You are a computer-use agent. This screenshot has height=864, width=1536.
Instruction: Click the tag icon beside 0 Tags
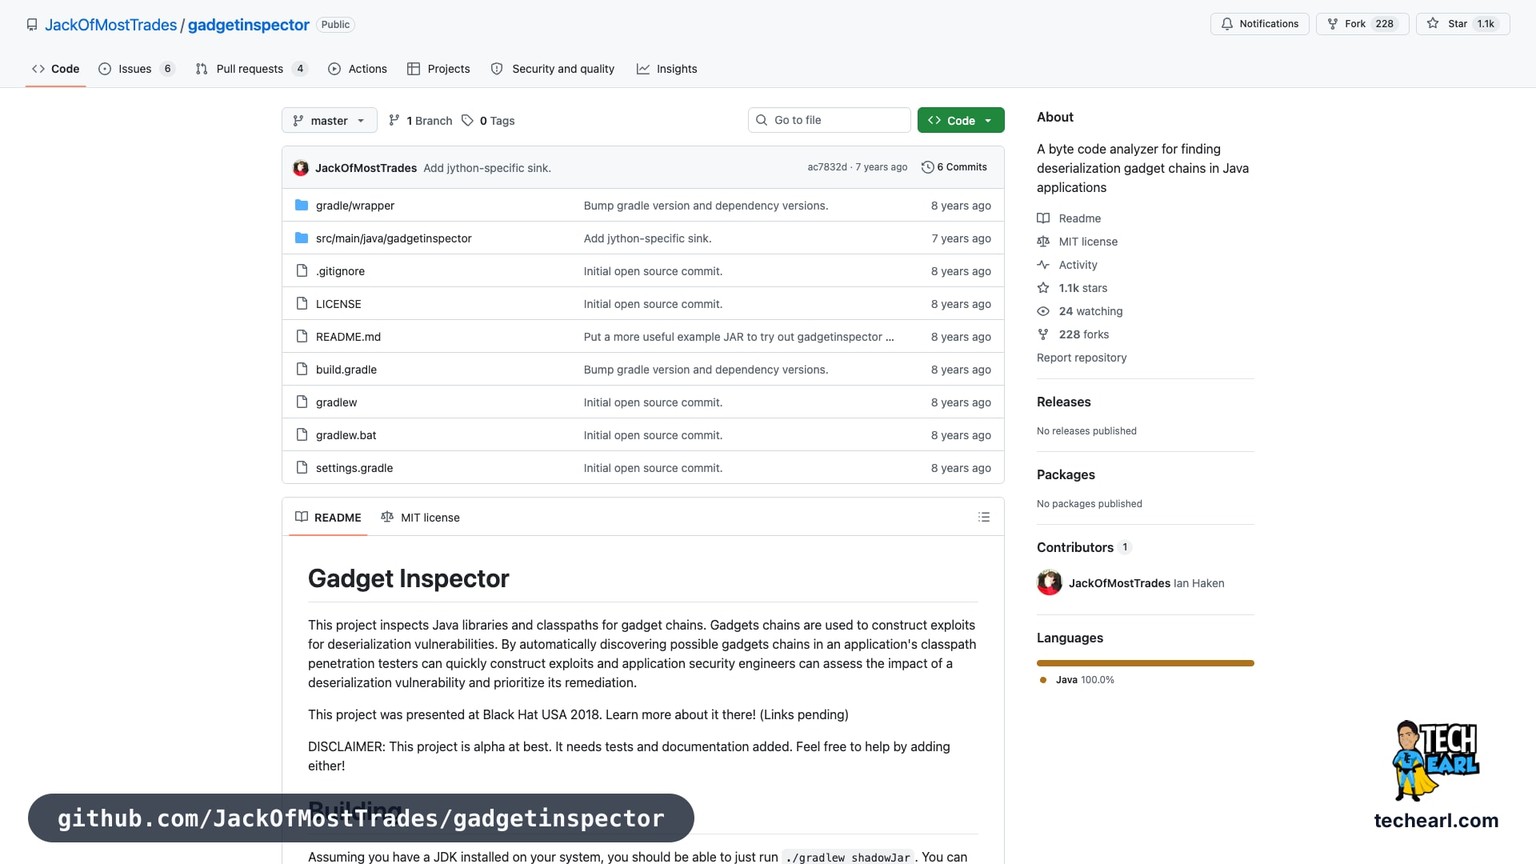(x=467, y=120)
